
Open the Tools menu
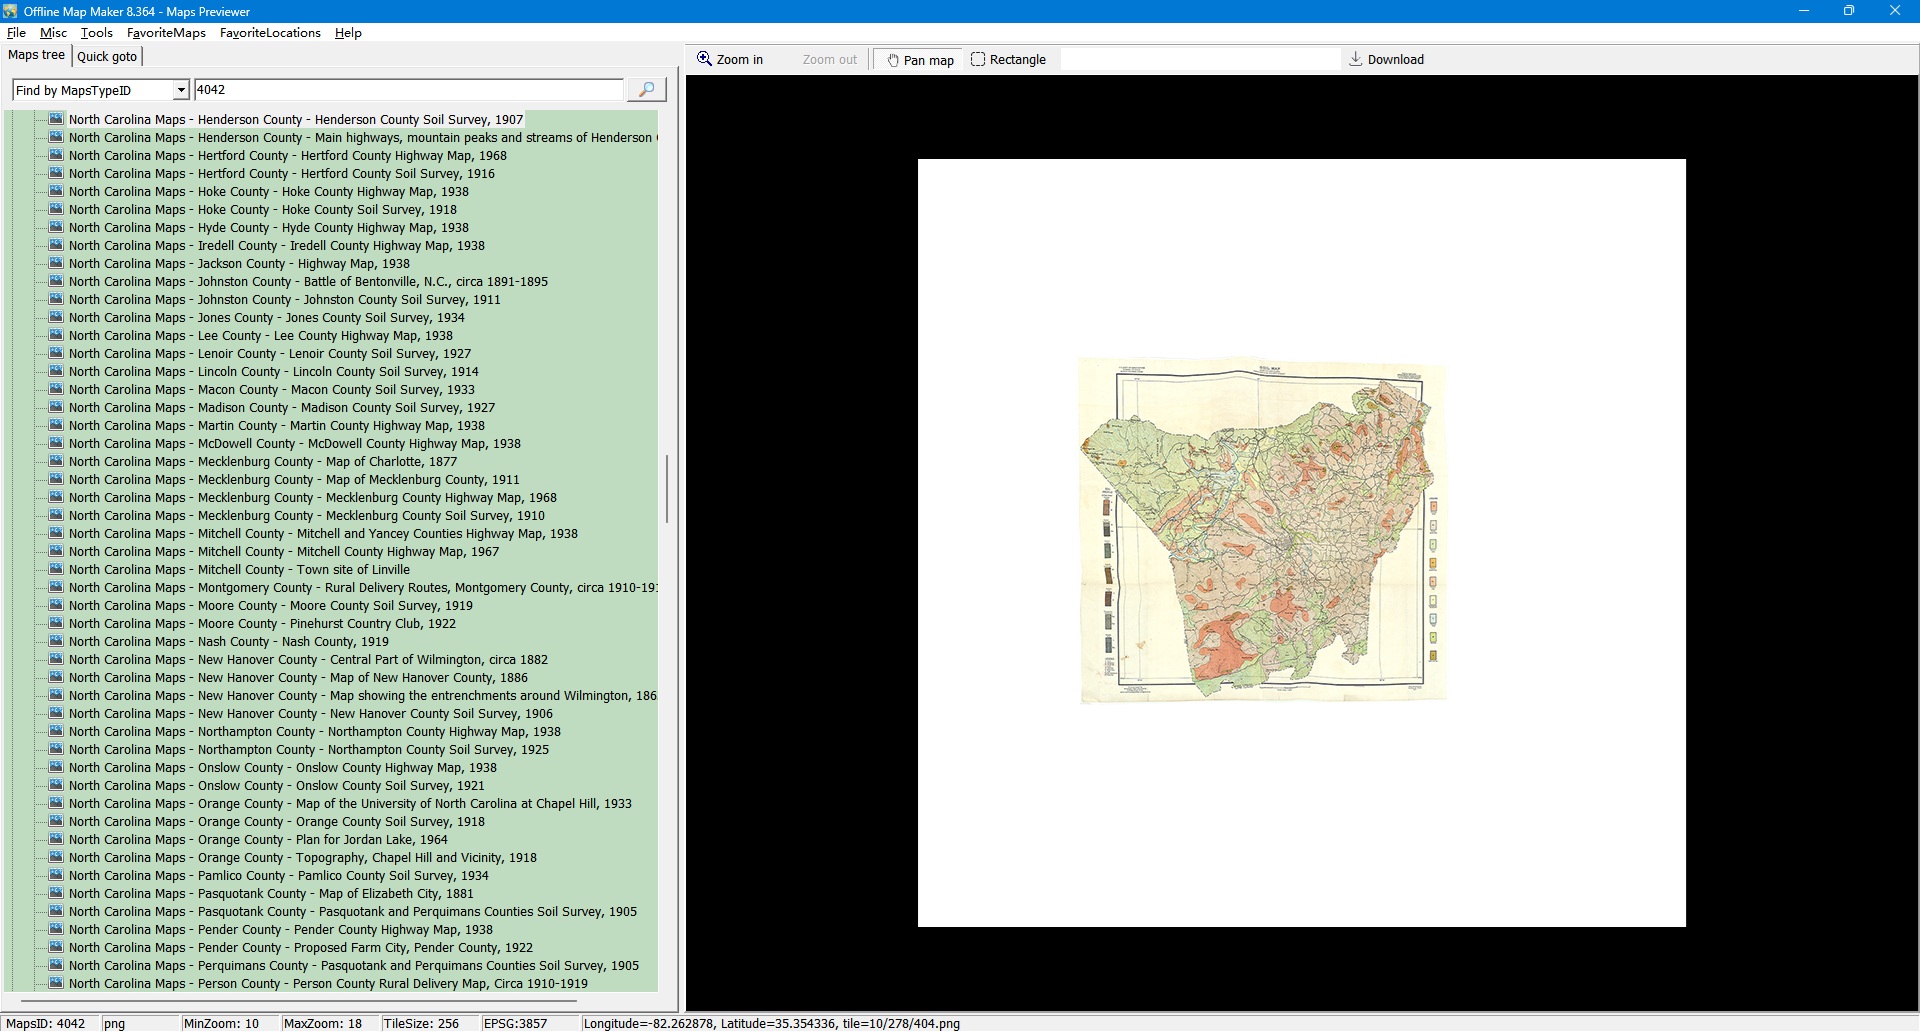[x=97, y=33]
